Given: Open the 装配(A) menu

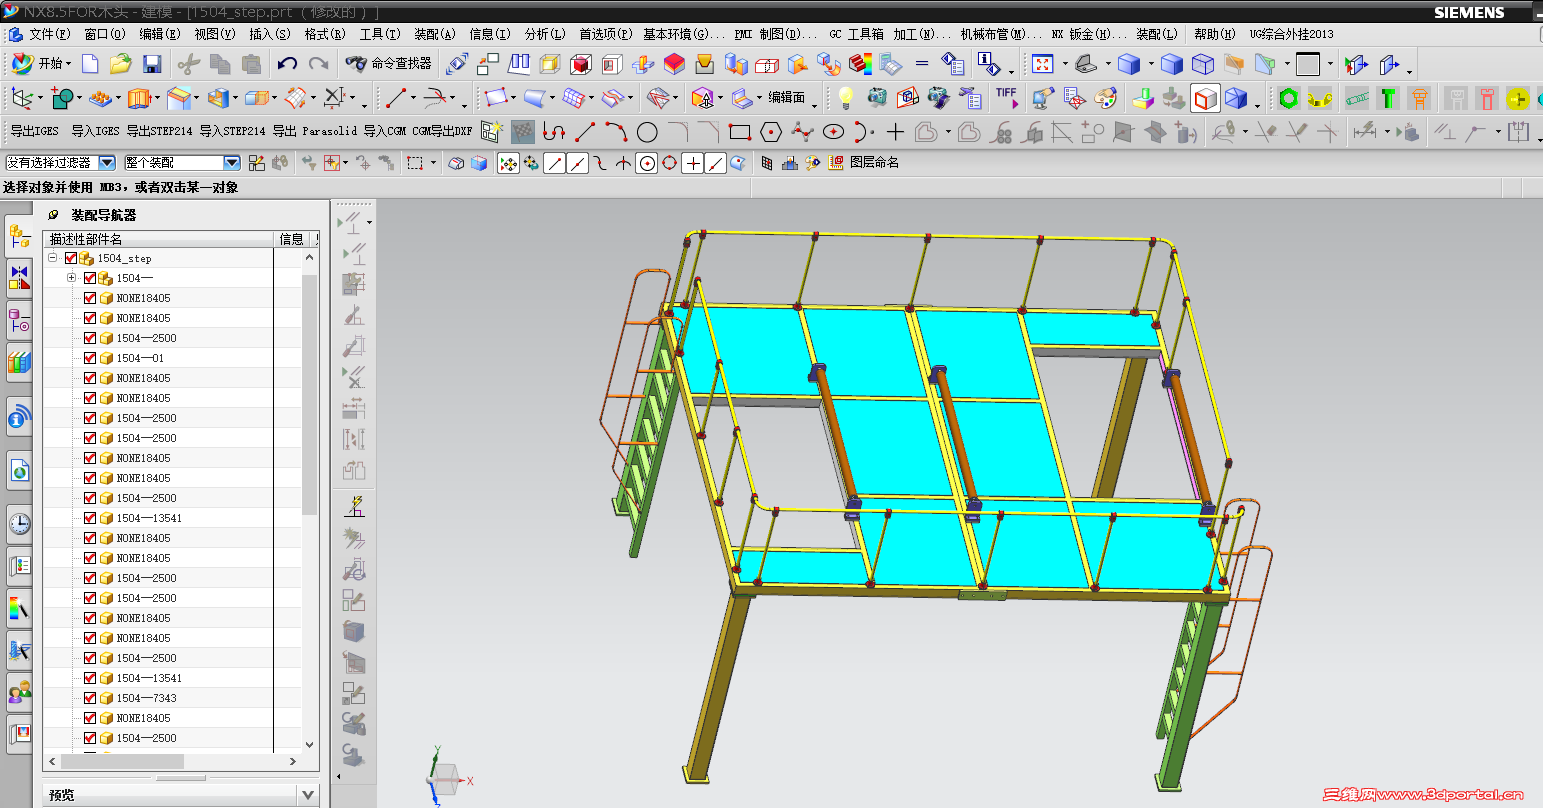Looking at the screenshot, I should pos(435,34).
